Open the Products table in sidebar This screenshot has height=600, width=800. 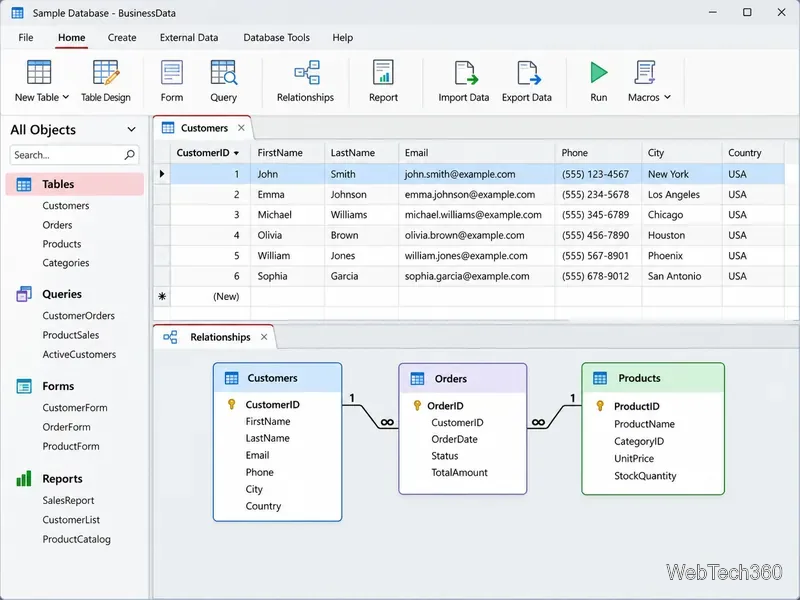62,244
